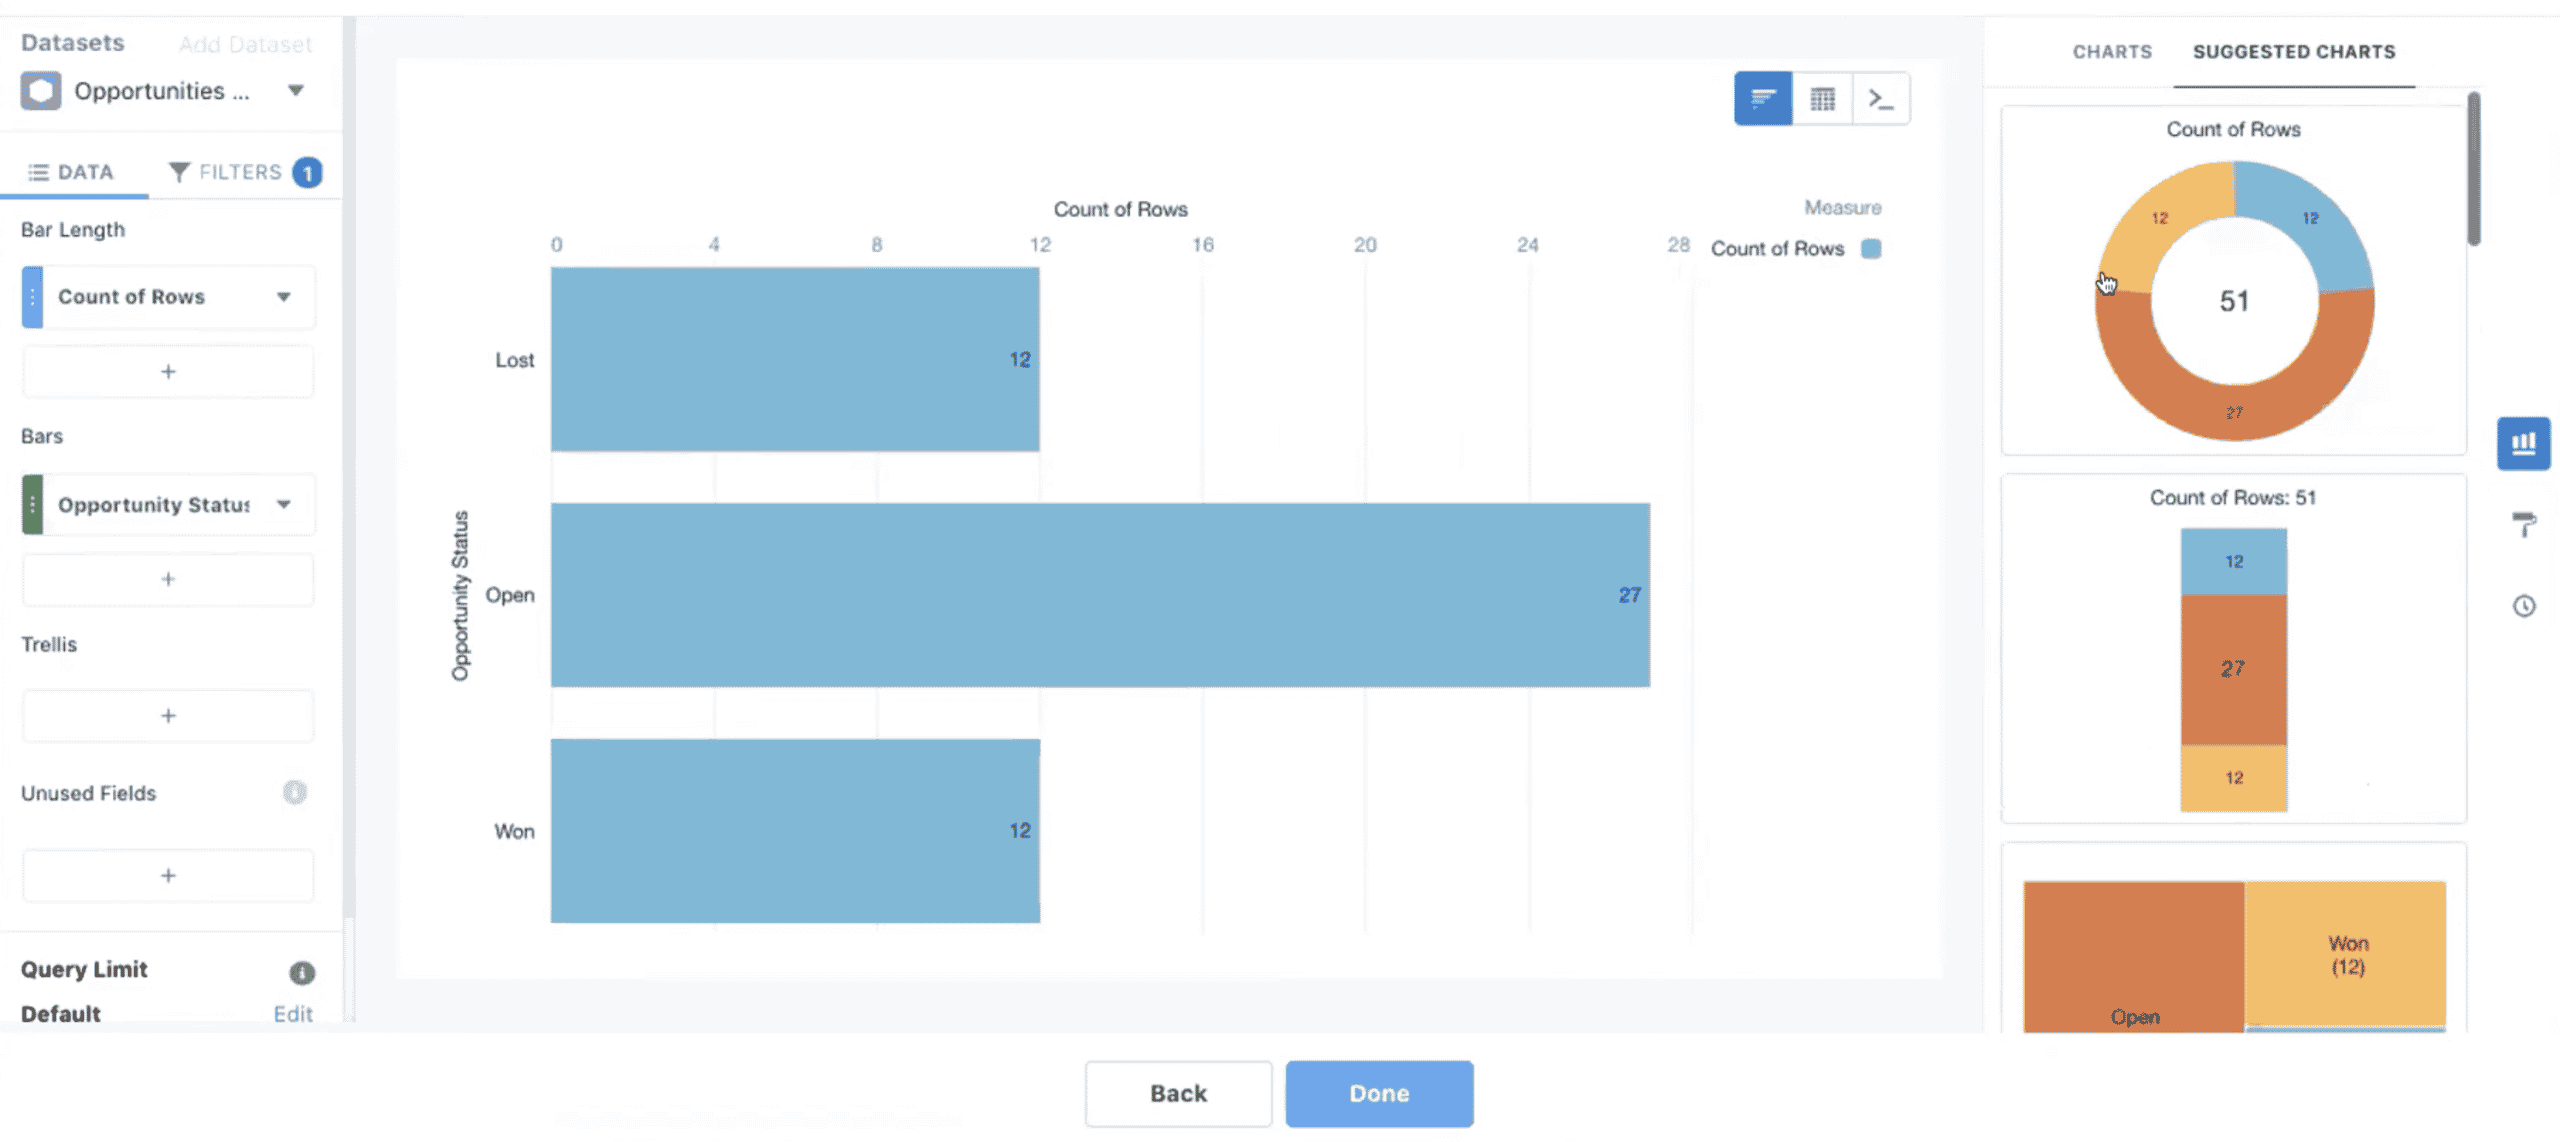Viewport: 2560px width, 1142px height.
Task: Edit the default query limit
Action: pyautogui.click(x=292, y=1014)
